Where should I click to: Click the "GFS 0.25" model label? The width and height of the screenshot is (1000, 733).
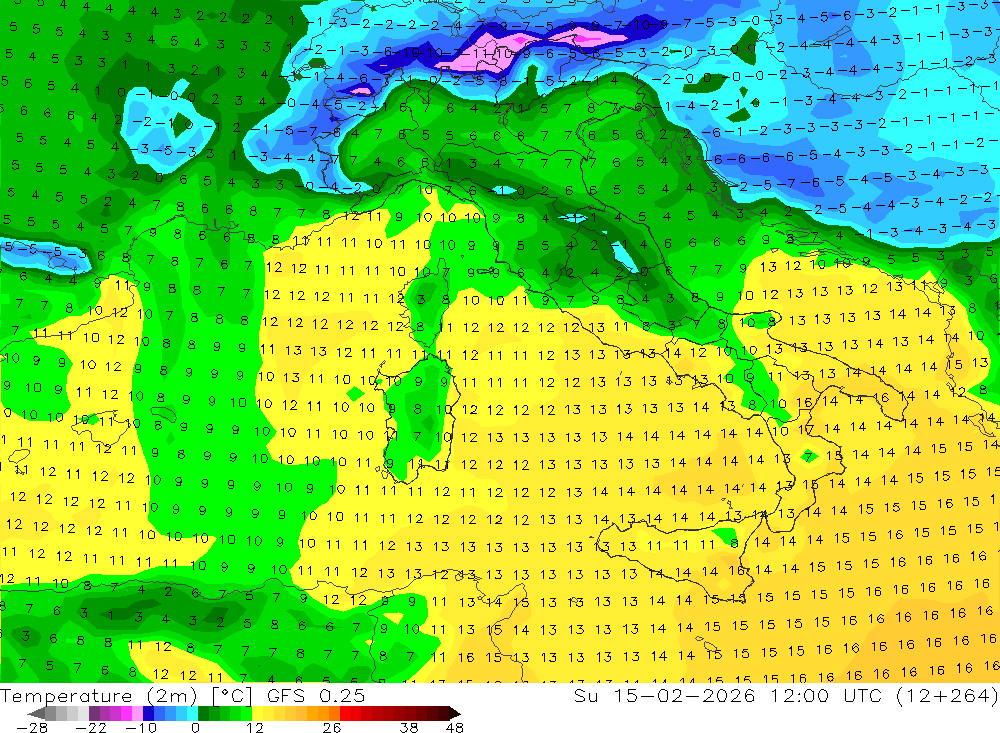[x=316, y=695]
